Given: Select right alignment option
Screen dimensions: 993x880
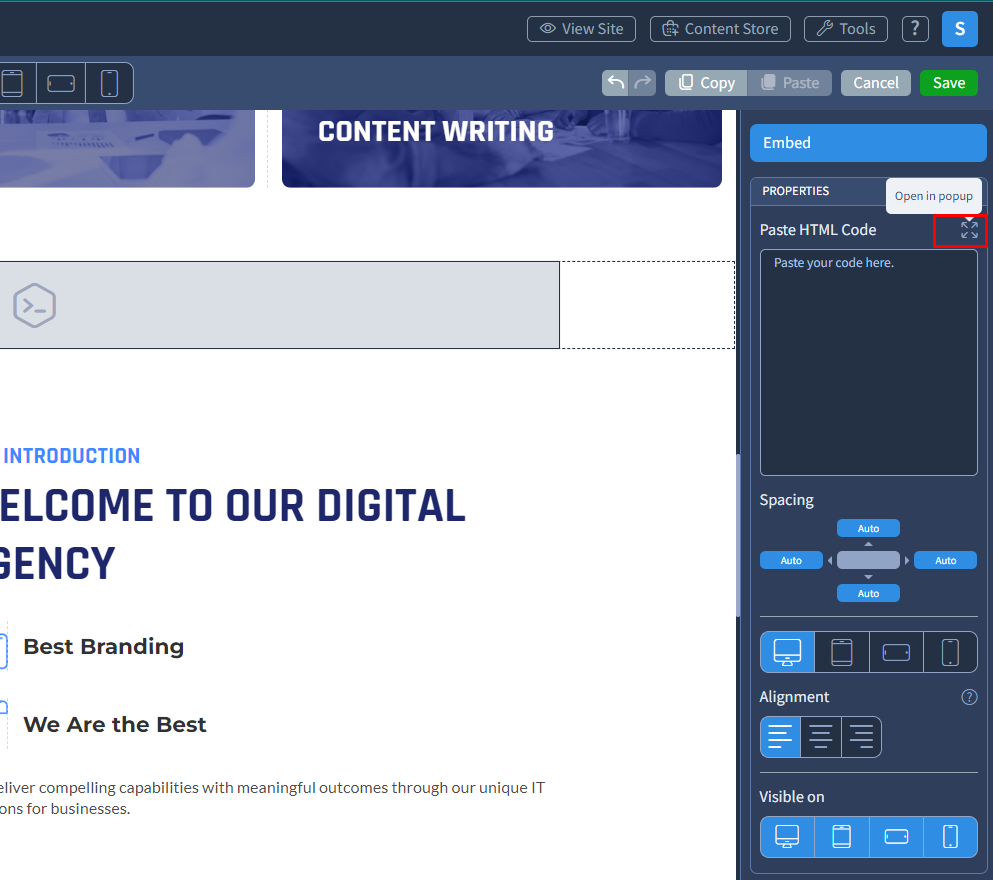Looking at the screenshot, I should pyautogui.click(x=861, y=737).
